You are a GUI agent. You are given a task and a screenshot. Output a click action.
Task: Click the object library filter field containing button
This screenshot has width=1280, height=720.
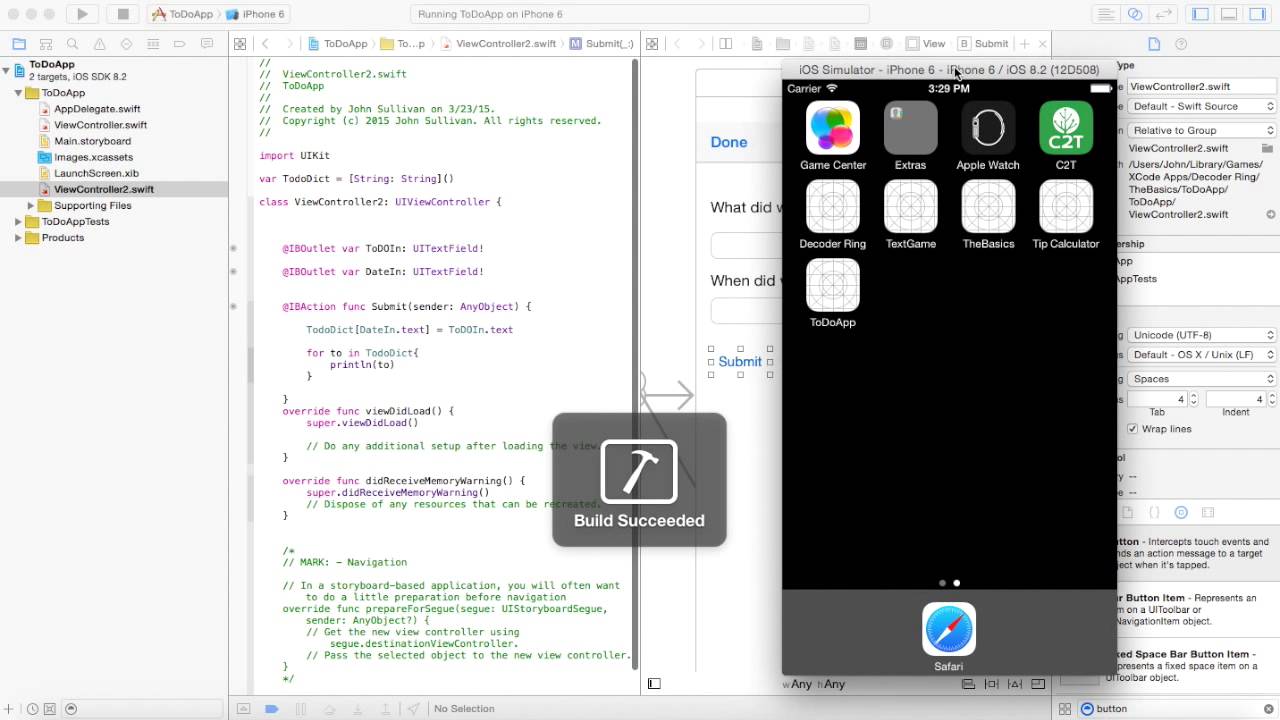tap(1176, 709)
